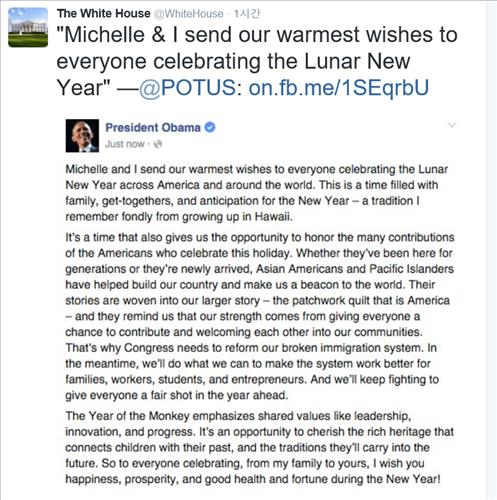Image resolution: width=497 pixels, height=500 pixels.
Task: Click the tweet line "everyone celebrating the Lunar New"
Action: pos(233,61)
